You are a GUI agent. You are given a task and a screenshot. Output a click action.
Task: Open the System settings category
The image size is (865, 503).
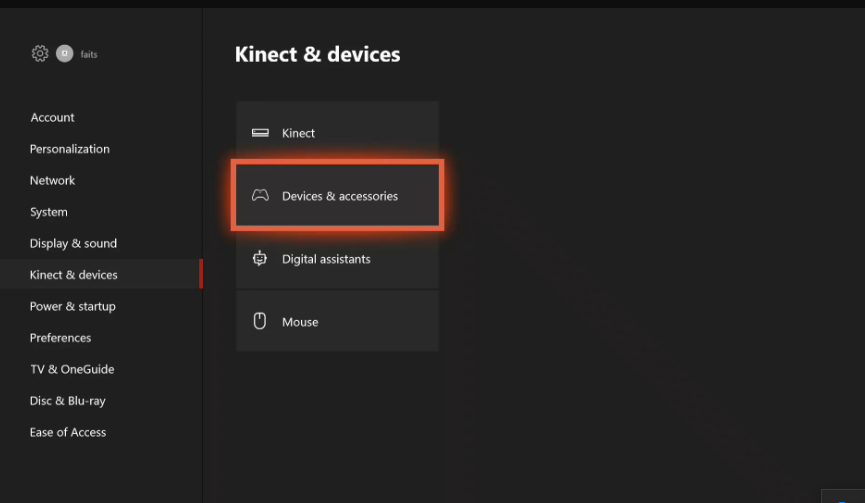[x=49, y=212]
